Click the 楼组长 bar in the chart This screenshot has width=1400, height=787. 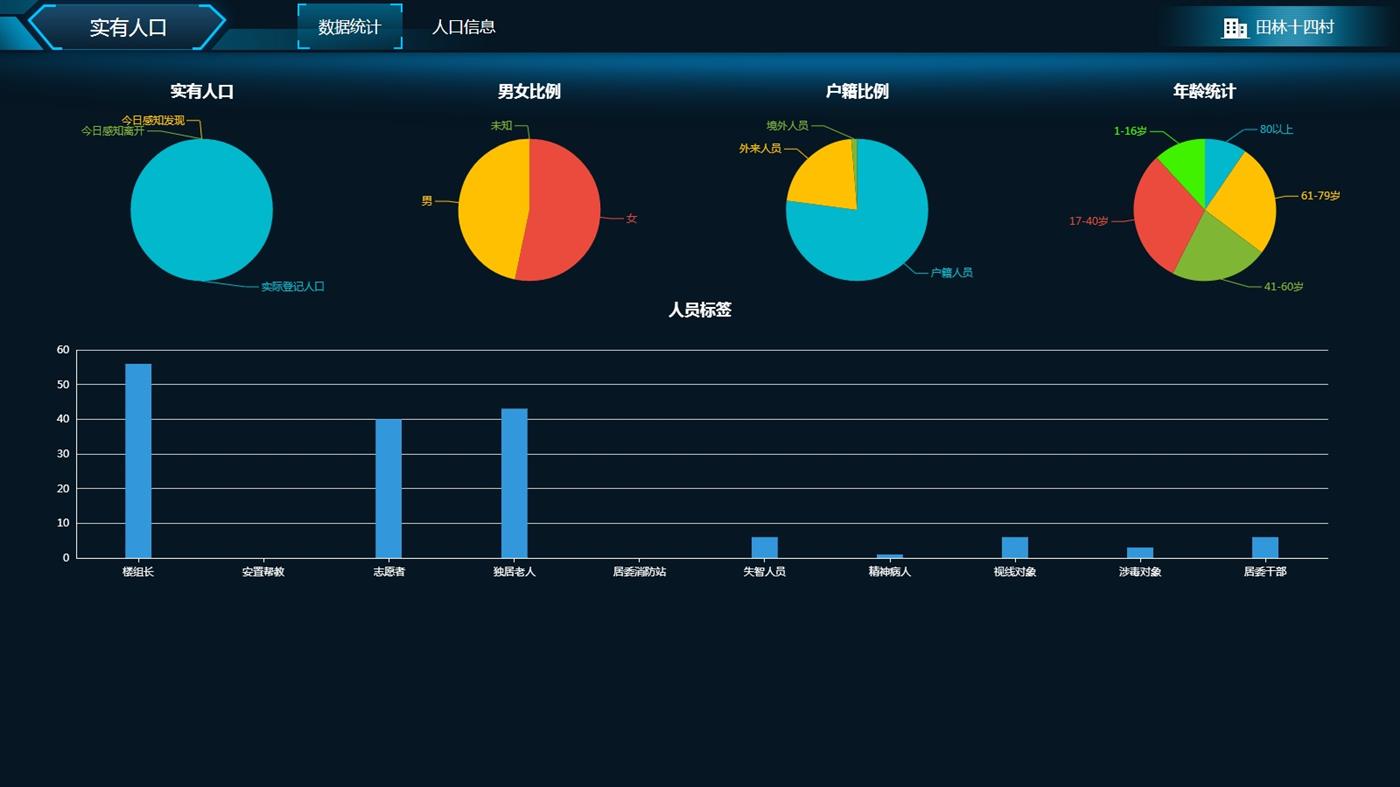[138, 461]
